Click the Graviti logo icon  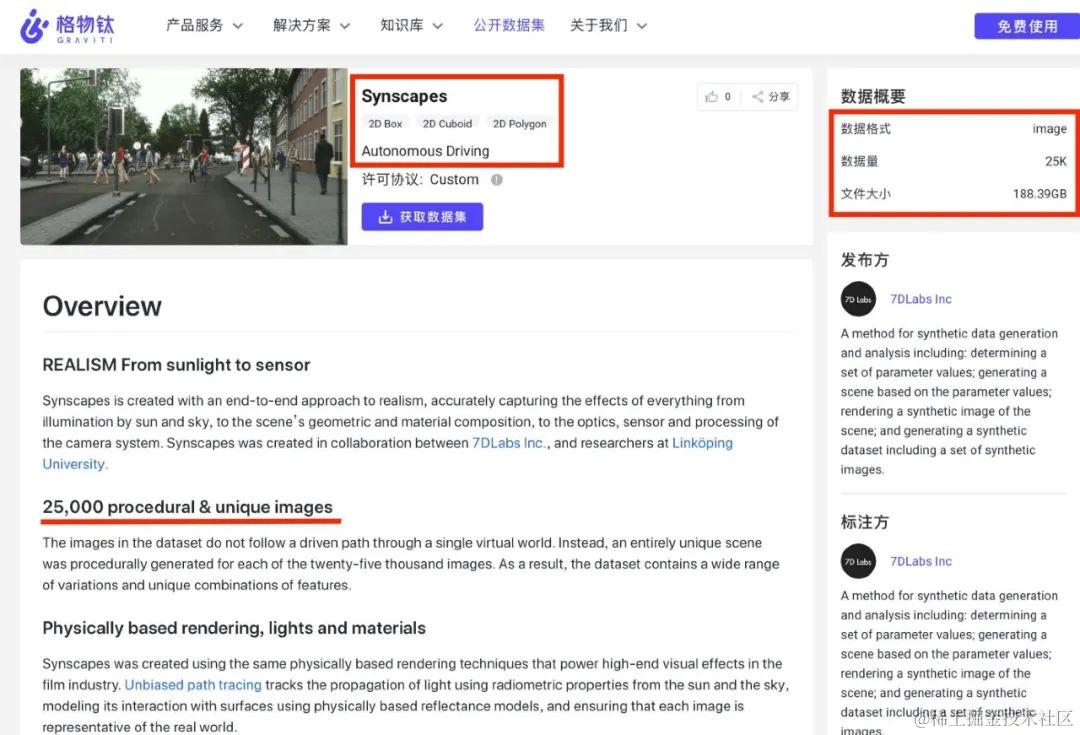pos(34,26)
